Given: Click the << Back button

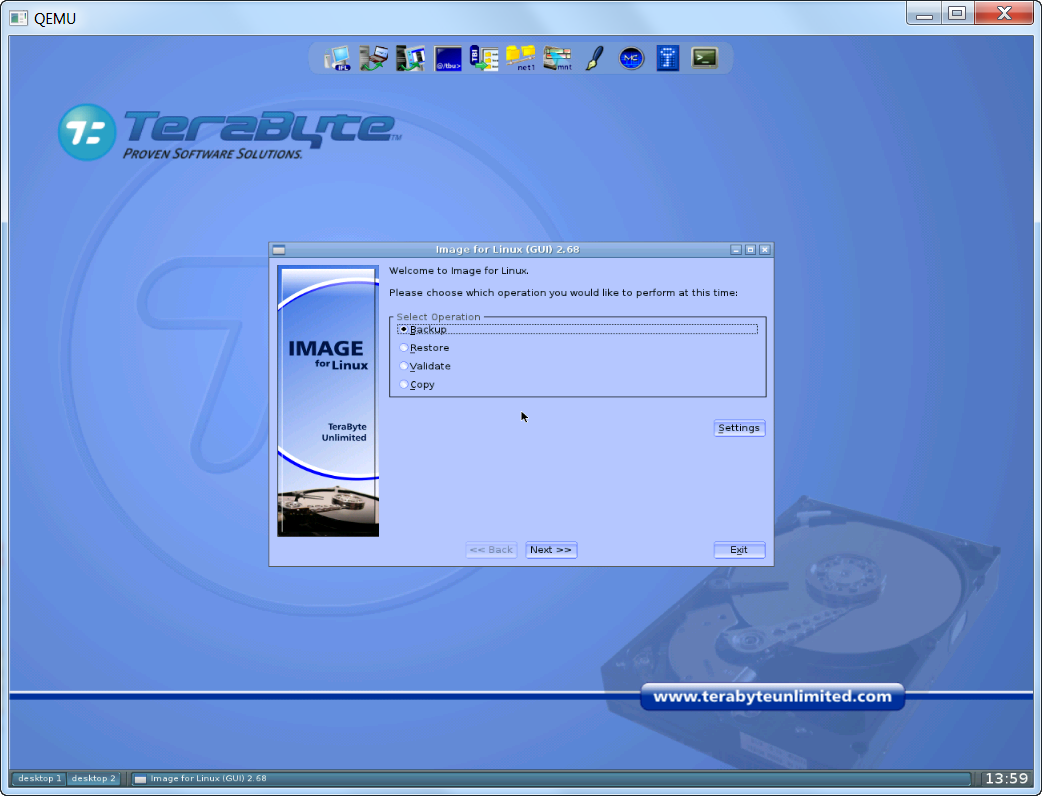Looking at the screenshot, I should (491, 550).
